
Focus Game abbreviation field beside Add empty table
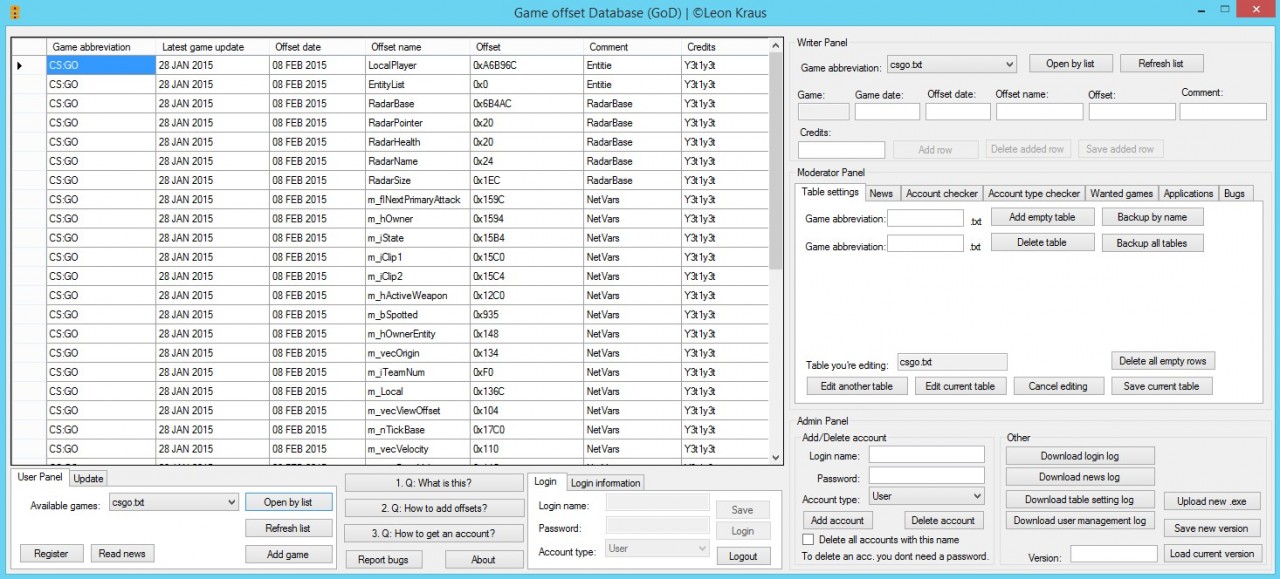point(926,218)
